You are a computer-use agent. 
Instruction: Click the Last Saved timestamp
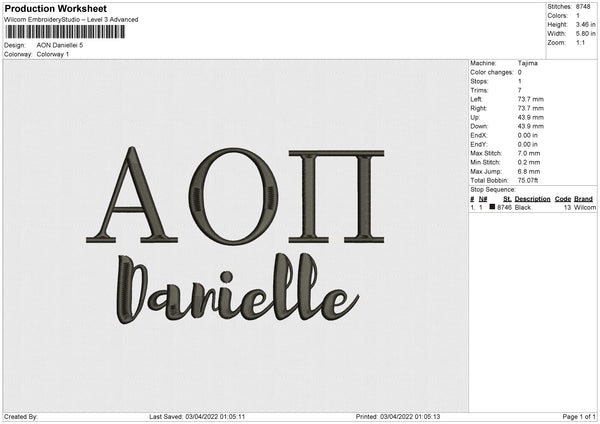[x=197, y=417]
